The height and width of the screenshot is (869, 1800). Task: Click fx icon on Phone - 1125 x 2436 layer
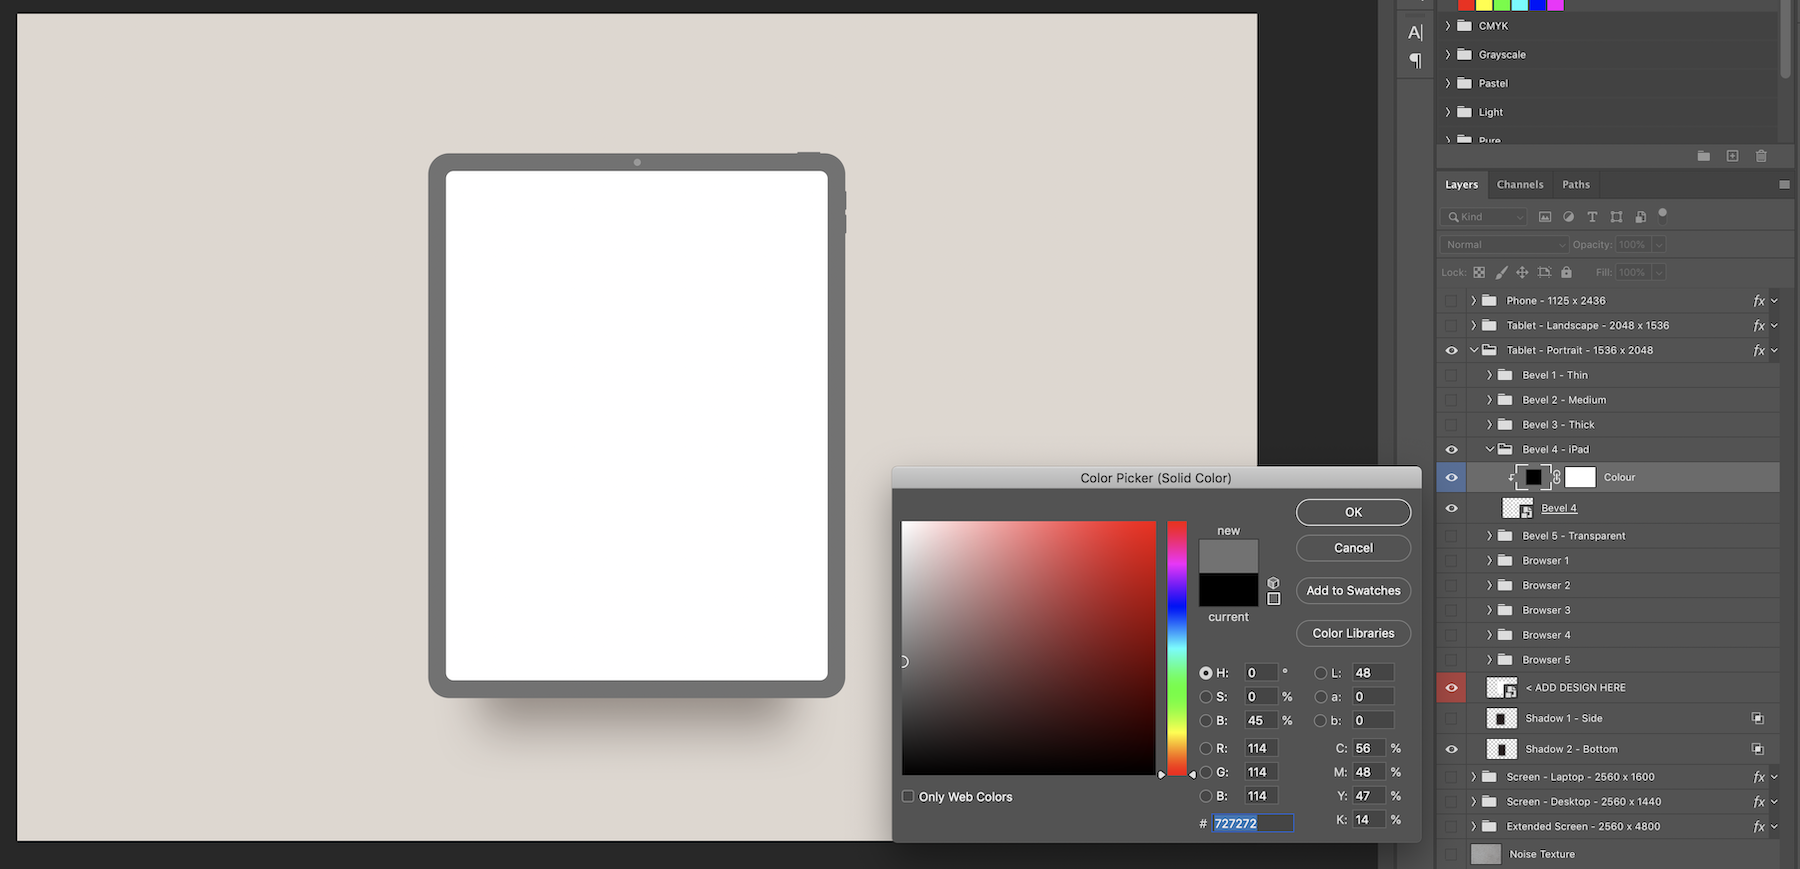[1759, 301]
